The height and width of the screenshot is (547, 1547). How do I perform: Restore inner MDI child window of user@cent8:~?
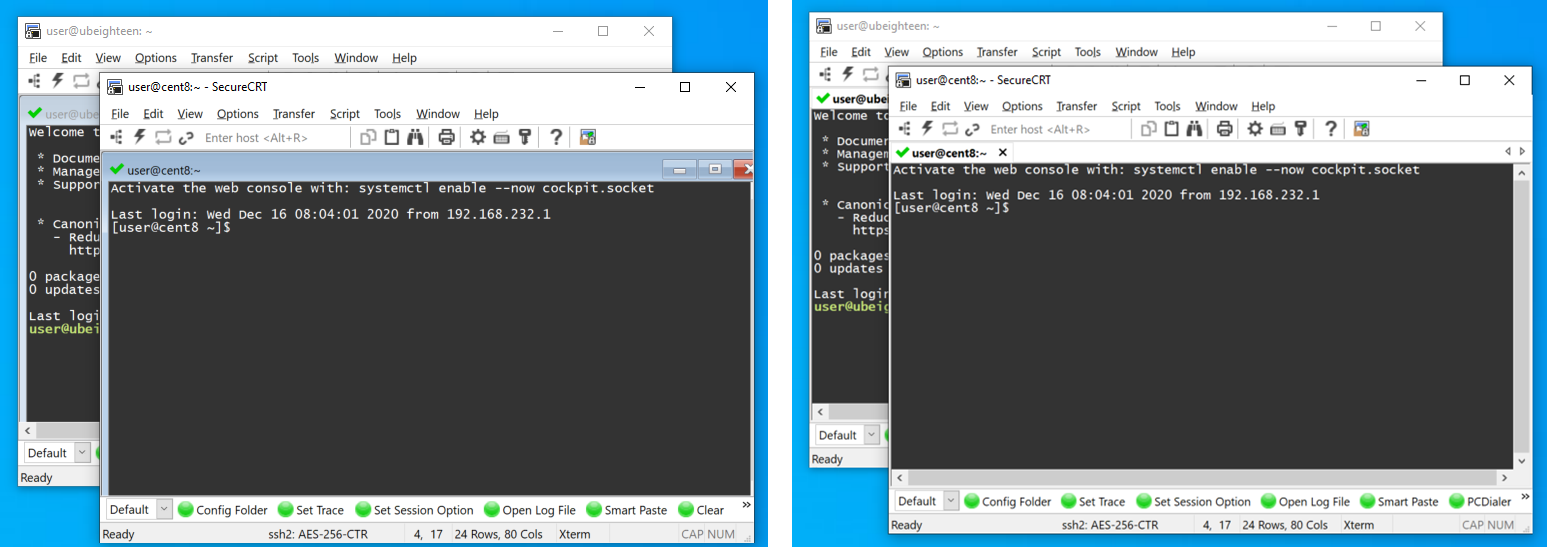(715, 169)
